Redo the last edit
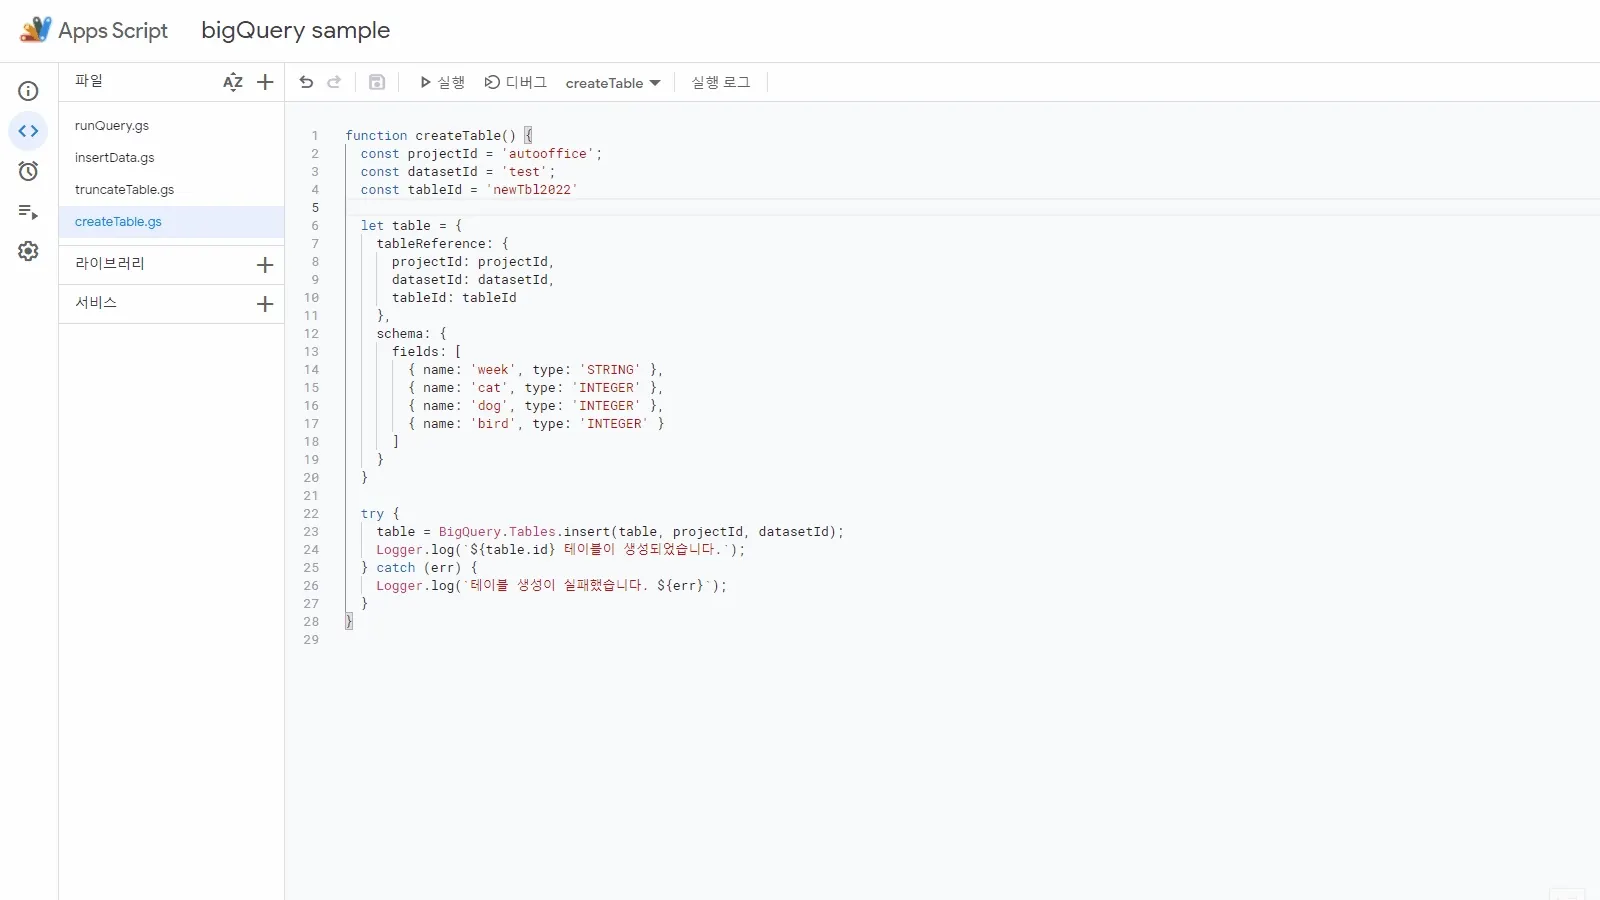1600x900 pixels. [334, 82]
